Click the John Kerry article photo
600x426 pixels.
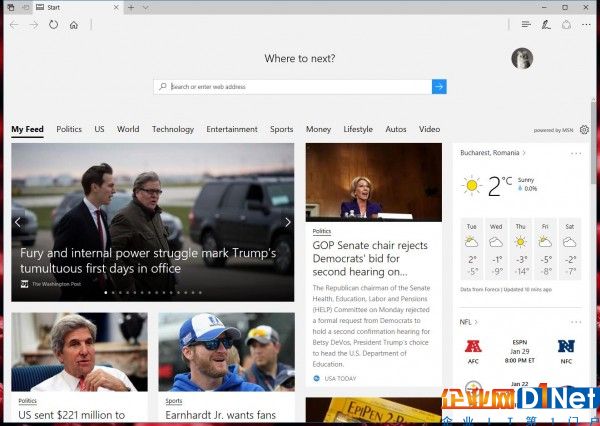[x=79, y=352]
